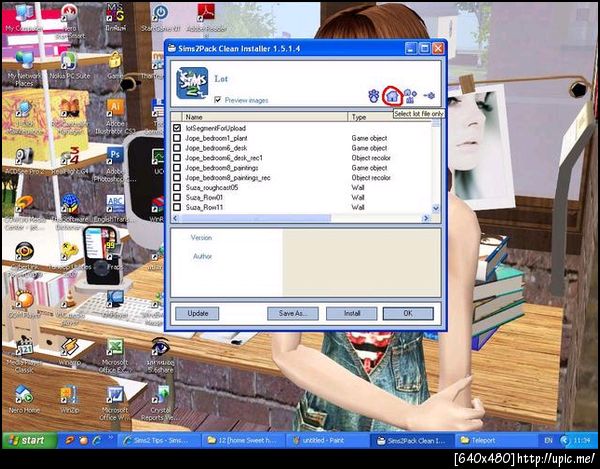Select the Jope_bedroom8_paintings_rec row name

228,178
